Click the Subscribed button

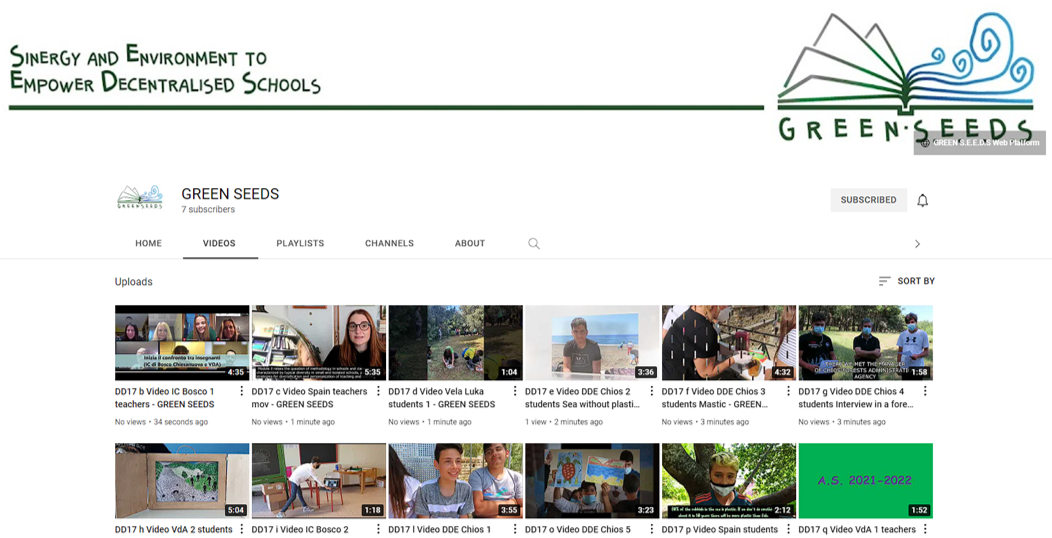coord(868,200)
